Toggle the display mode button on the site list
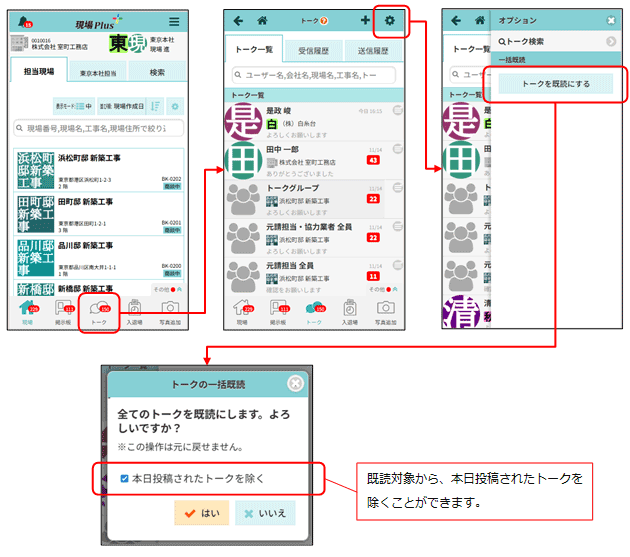This screenshot has height=557, width=630. point(73,105)
